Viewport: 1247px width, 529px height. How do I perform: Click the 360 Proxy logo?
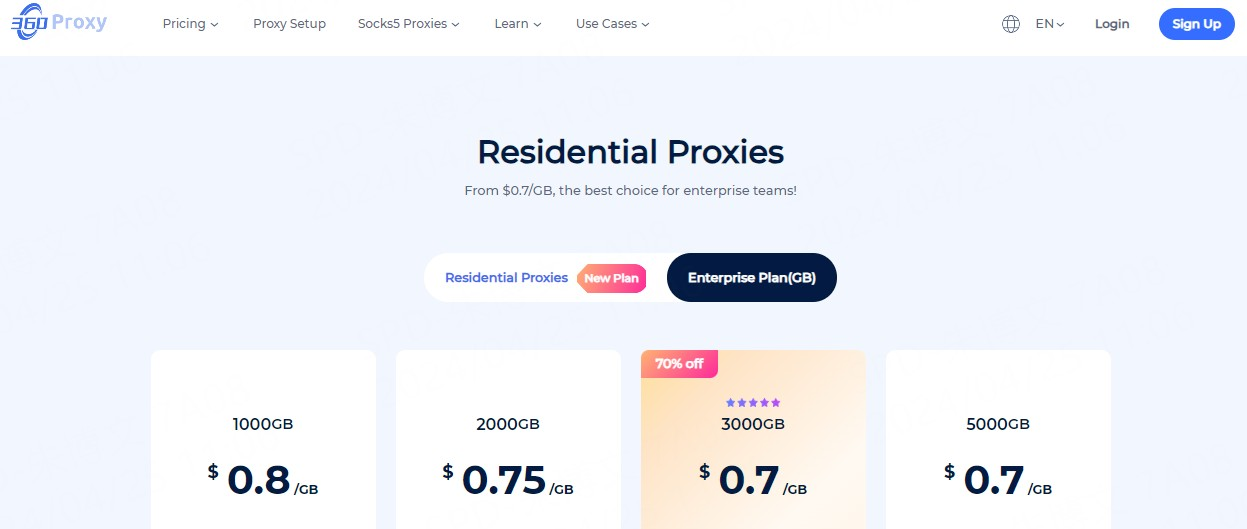pyautogui.click(x=58, y=24)
